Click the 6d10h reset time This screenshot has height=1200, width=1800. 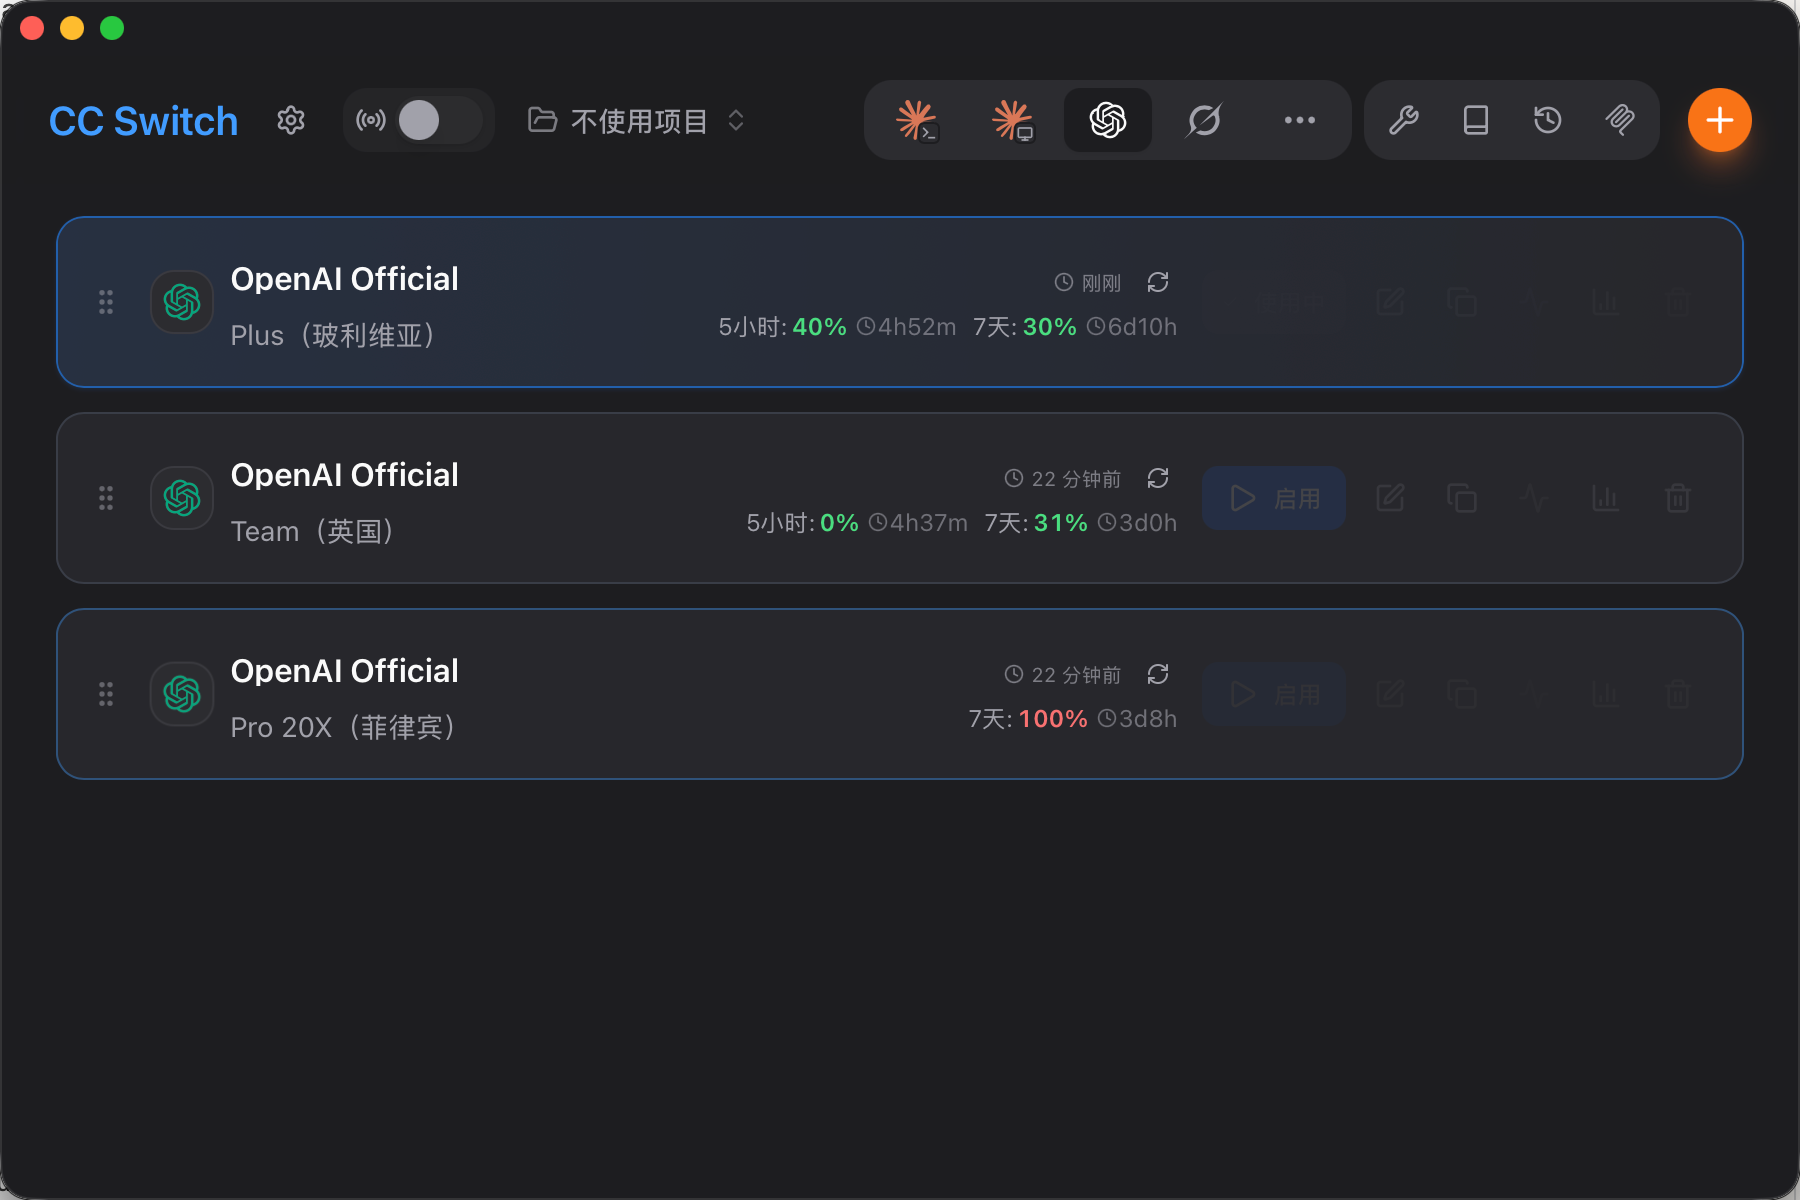coord(1132,327)
